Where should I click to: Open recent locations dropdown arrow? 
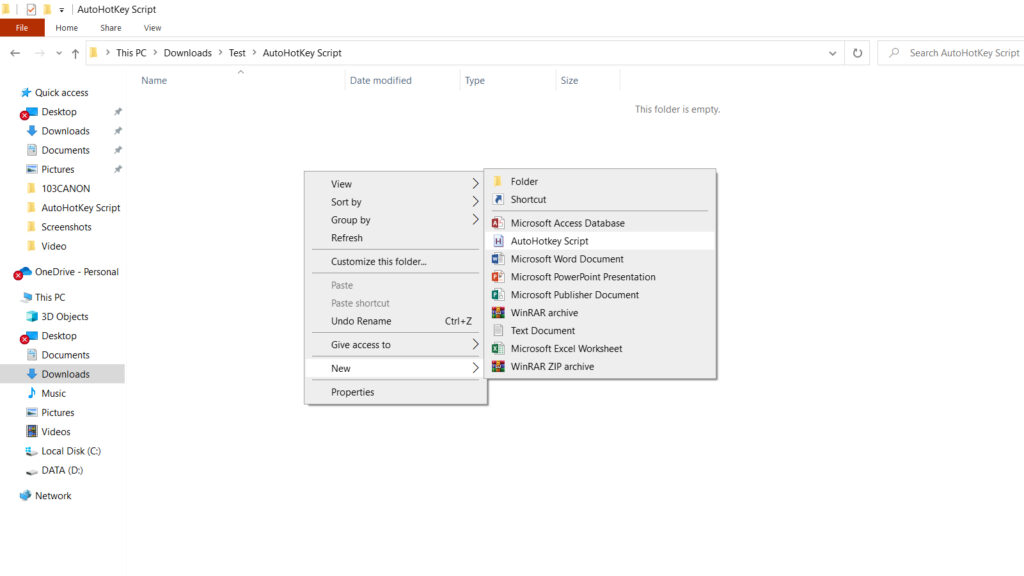[x=59, y=53]
